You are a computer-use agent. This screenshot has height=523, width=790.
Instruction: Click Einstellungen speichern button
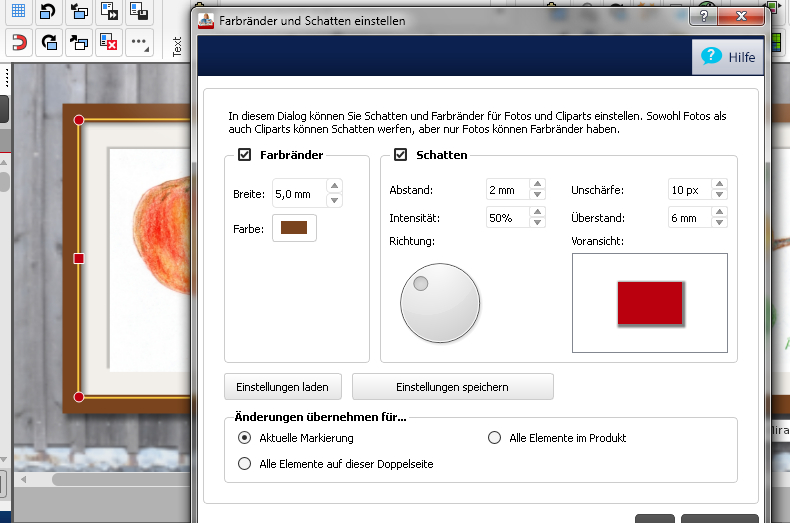click(x=452, y=387)
